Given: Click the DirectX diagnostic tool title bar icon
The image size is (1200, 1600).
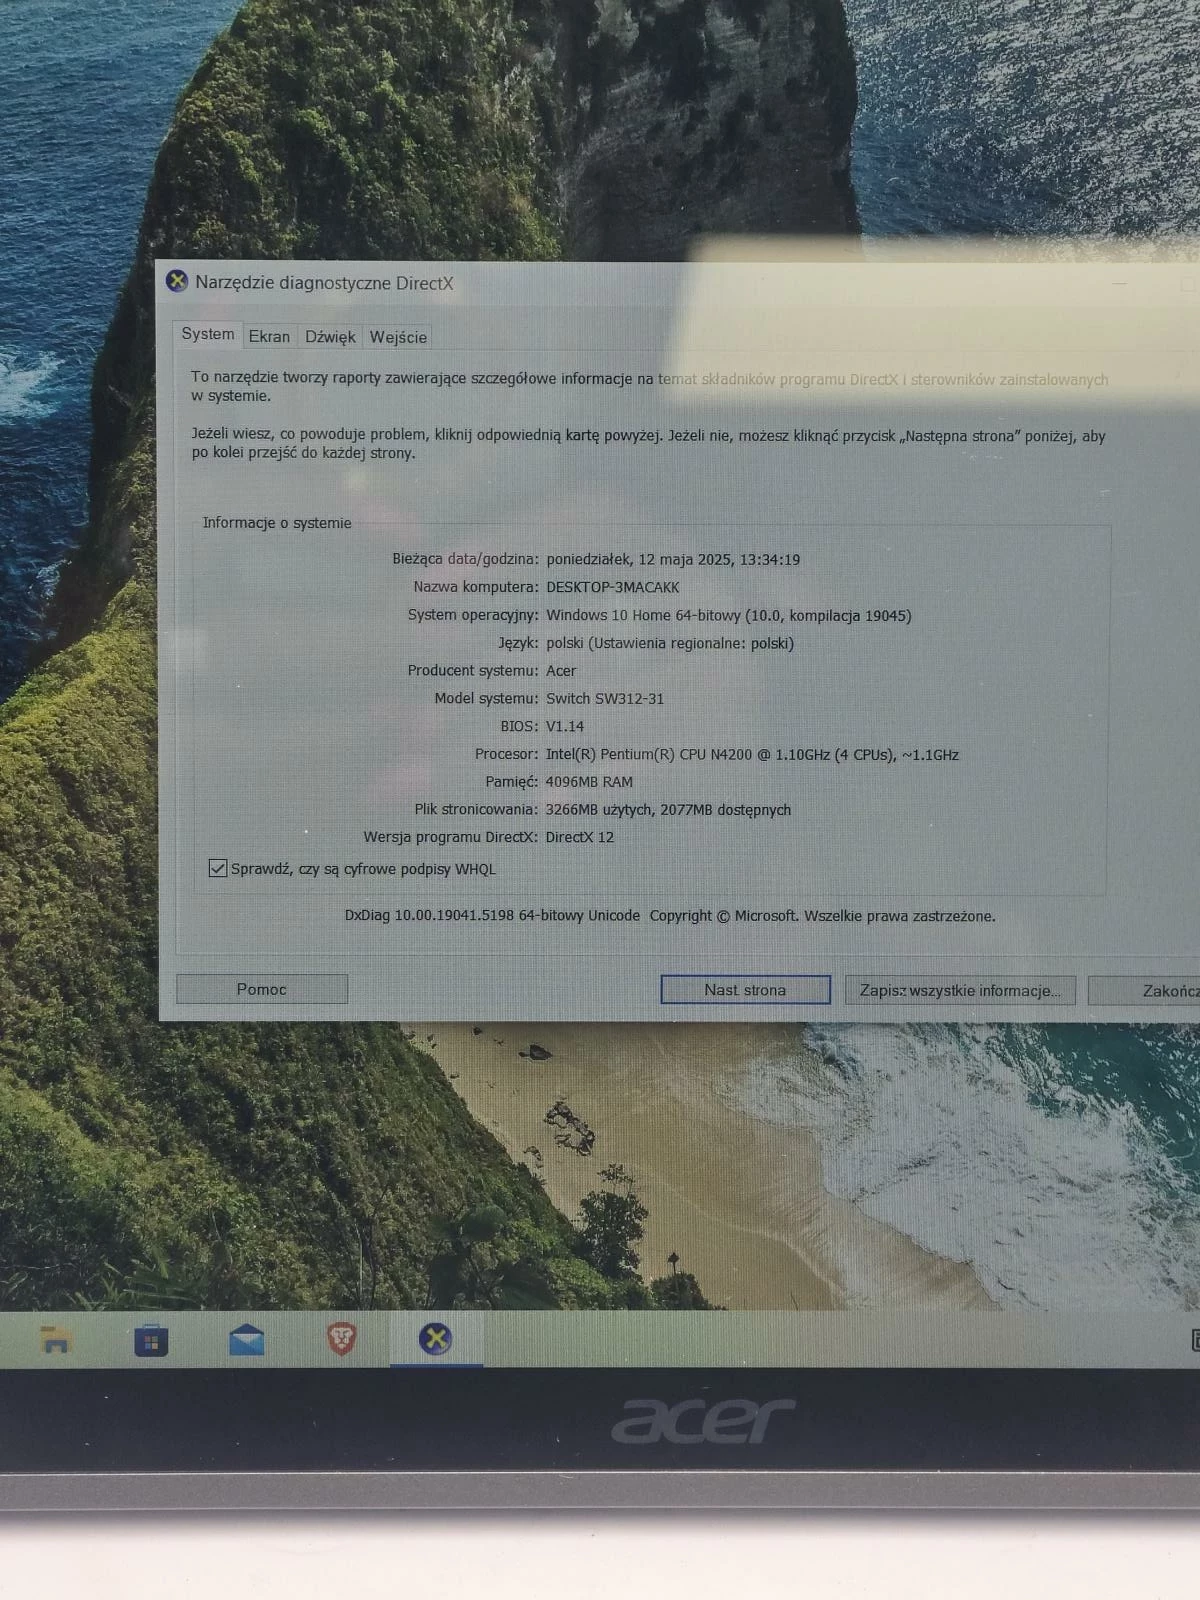Looking at the screenshot, I should tap(177, 282).
